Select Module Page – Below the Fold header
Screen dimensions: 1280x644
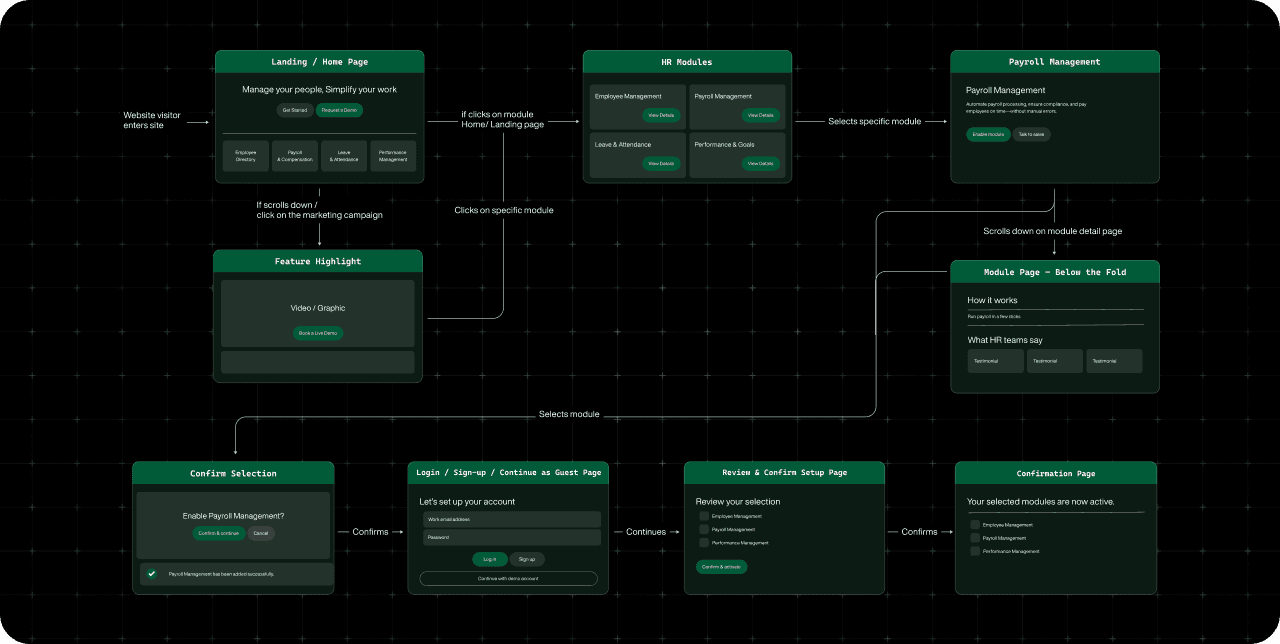click(x=1055, y=272)
